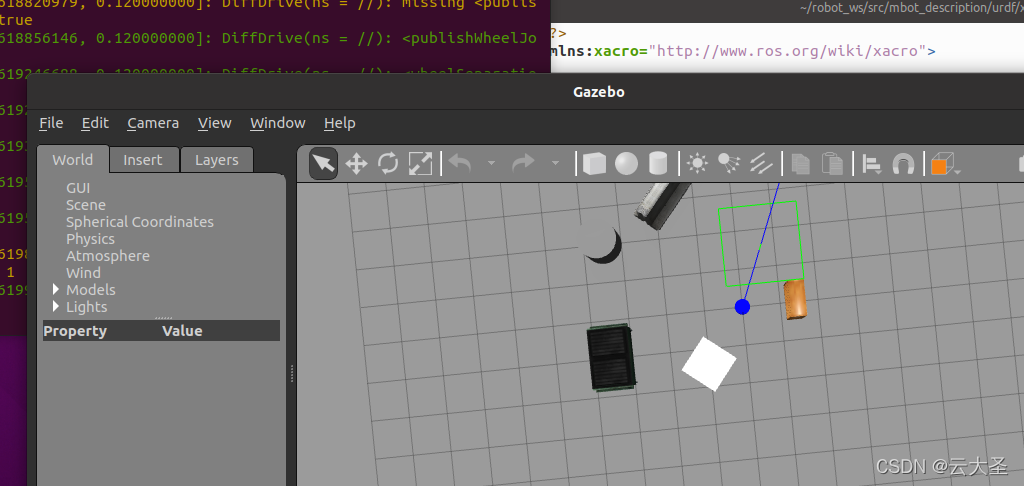Click the redo arrow icon
Image resolution: width=1024 pixels, height=486 pixels.
click(523, 163)
